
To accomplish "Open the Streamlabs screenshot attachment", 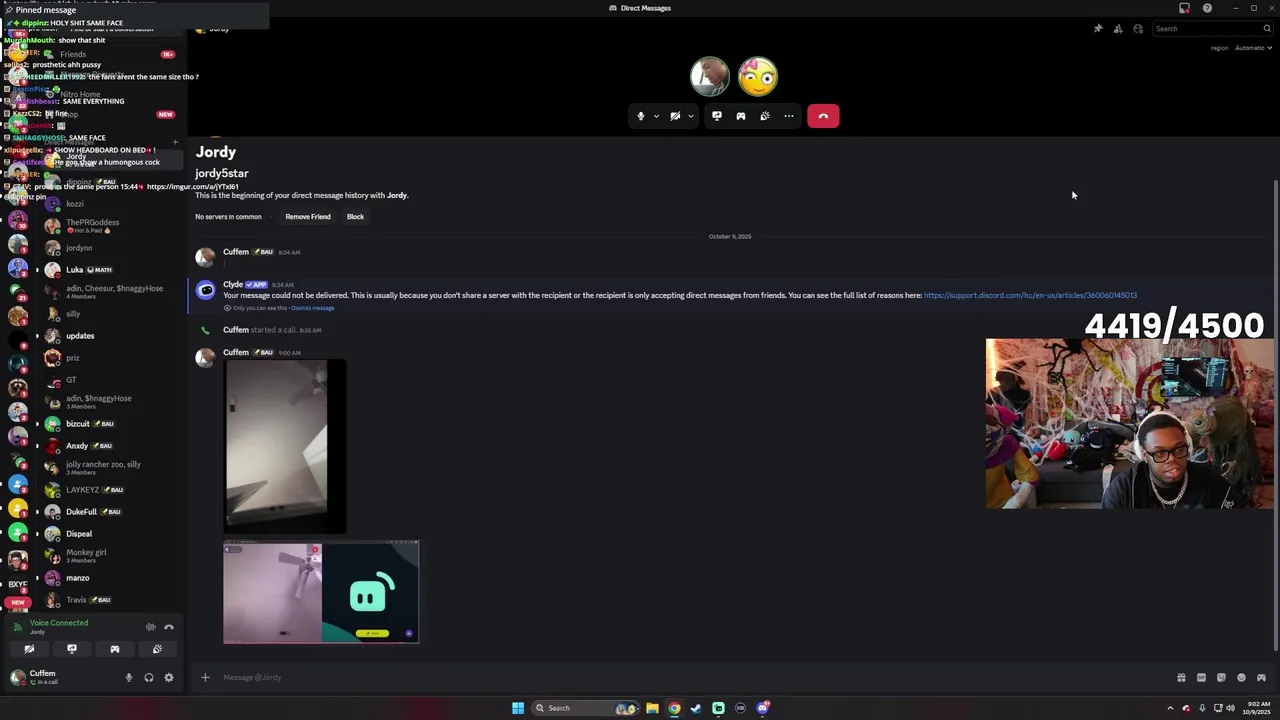I will [x=321, y=592].
